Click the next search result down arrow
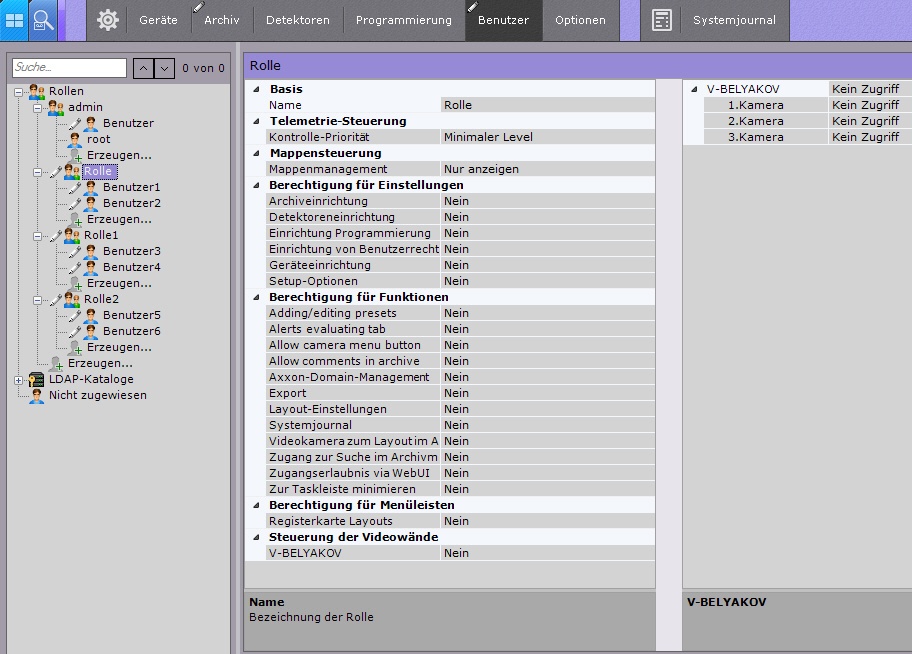 pos(164,68)
